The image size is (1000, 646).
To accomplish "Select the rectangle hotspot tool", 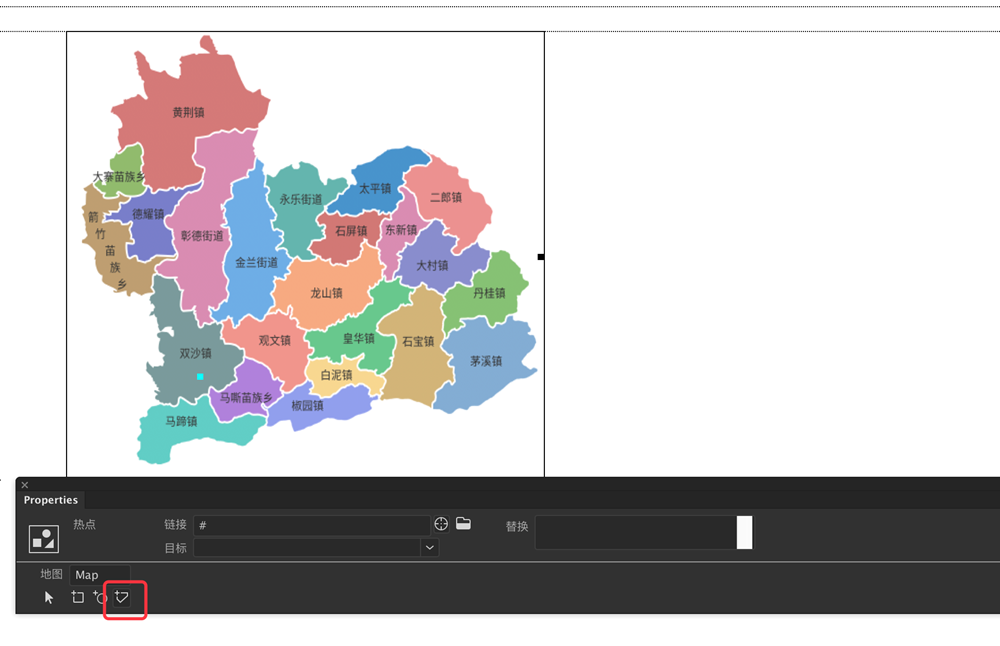I will coord(77,597).
